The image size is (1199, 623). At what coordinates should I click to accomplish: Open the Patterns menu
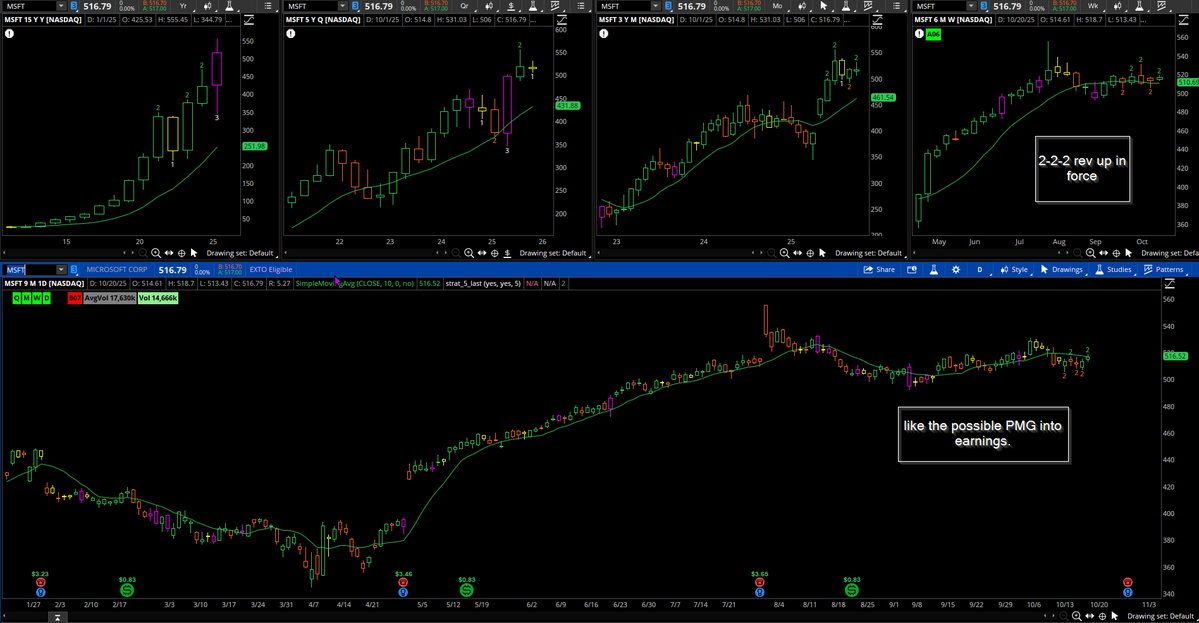pyautogui.click(x=1163, y=269)
